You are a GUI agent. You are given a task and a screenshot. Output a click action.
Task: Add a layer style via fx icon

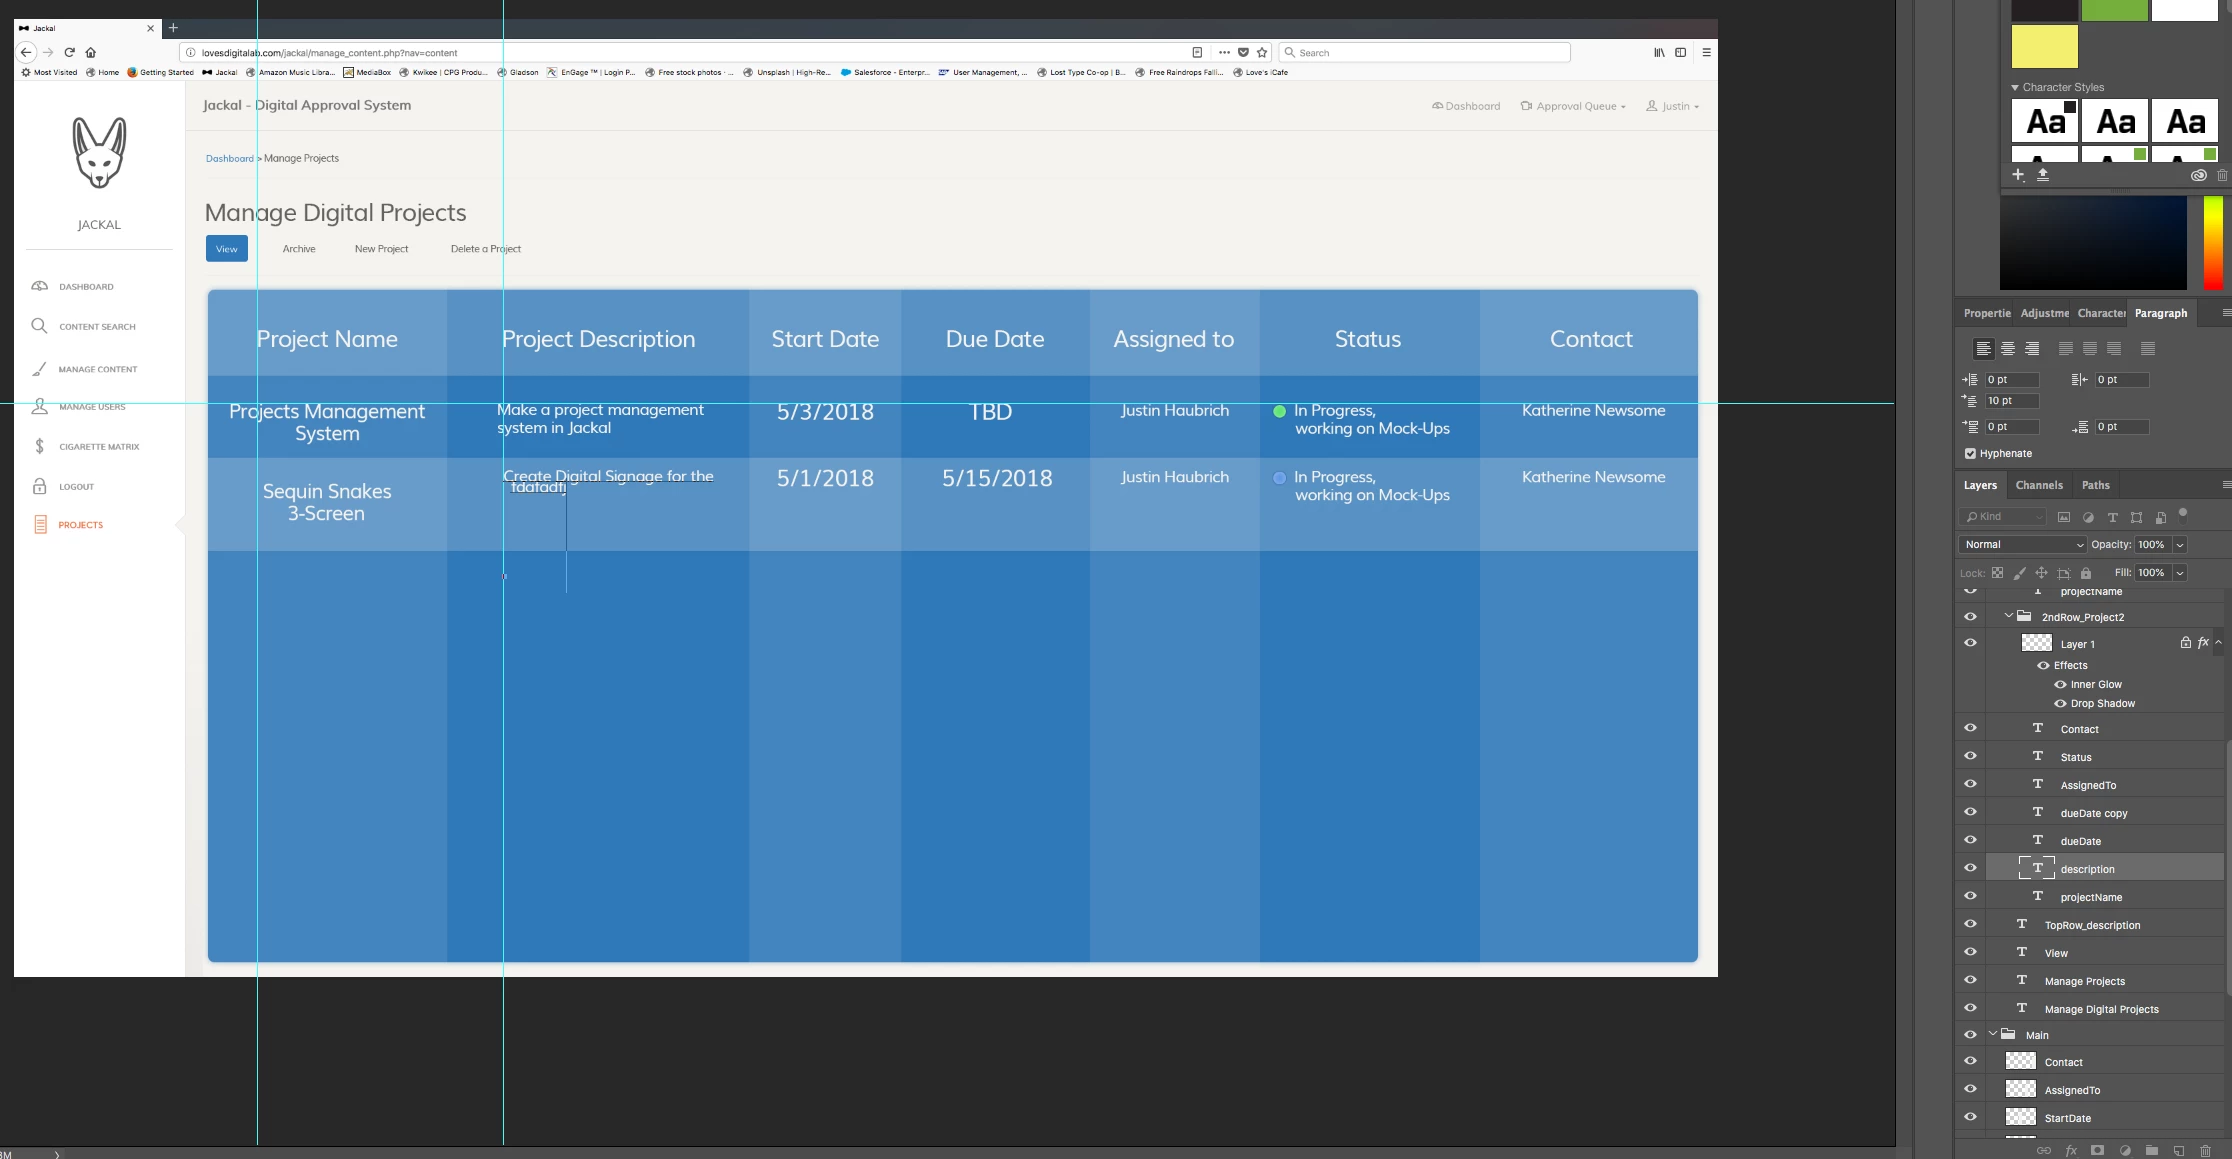tap(2071, 1150)
